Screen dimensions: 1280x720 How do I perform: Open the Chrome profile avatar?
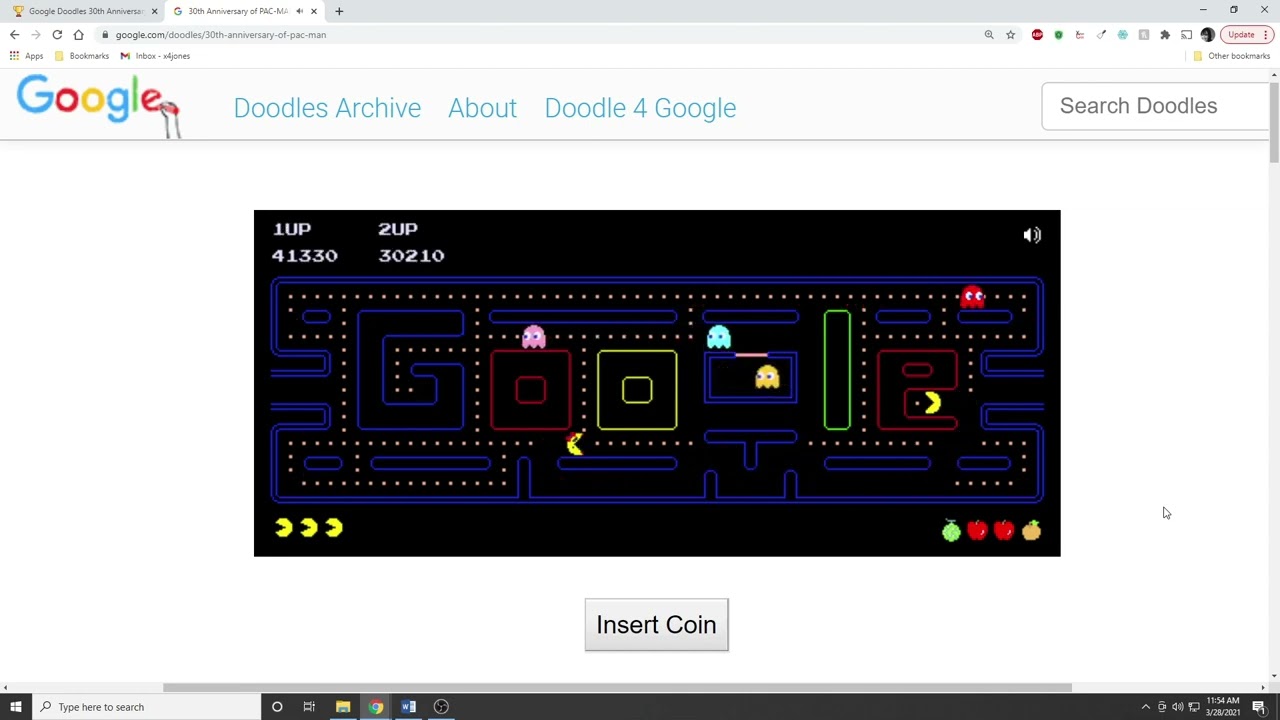point(1207,35)
